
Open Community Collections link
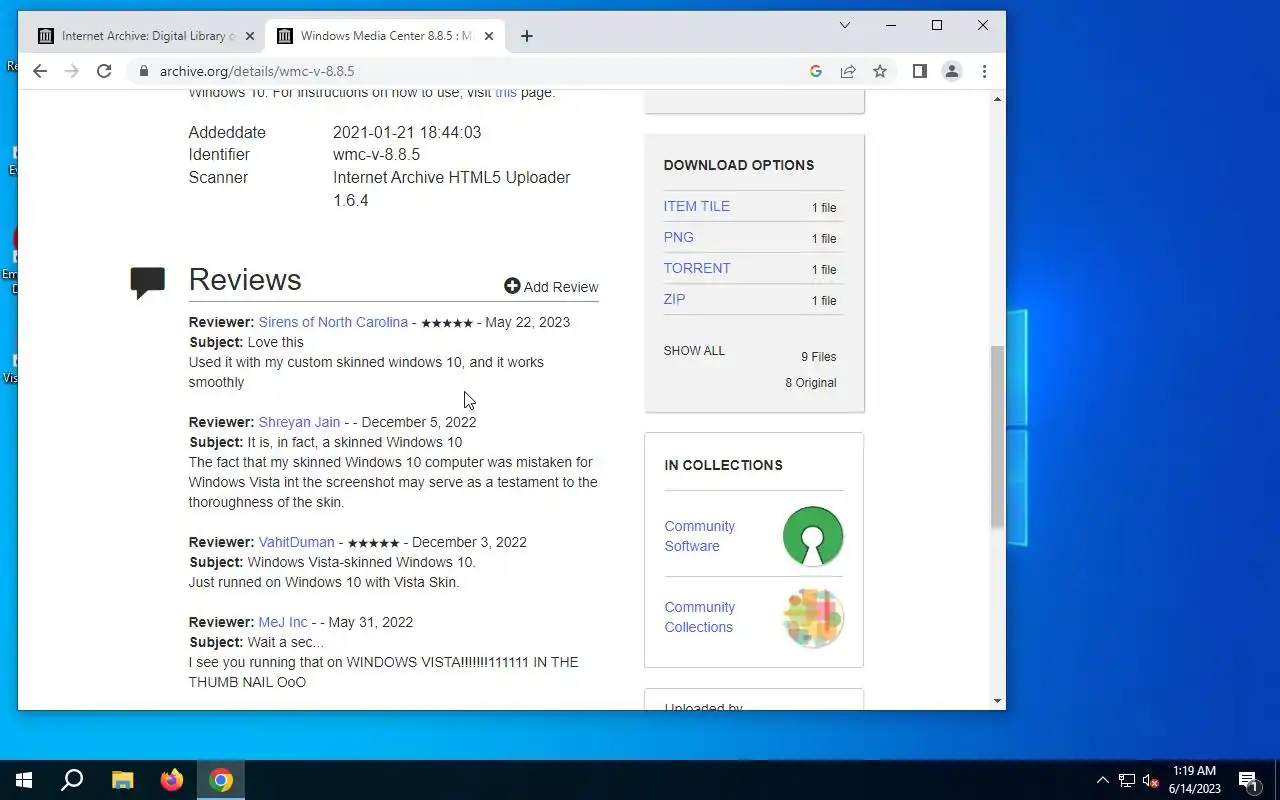(x=699, y=617)
